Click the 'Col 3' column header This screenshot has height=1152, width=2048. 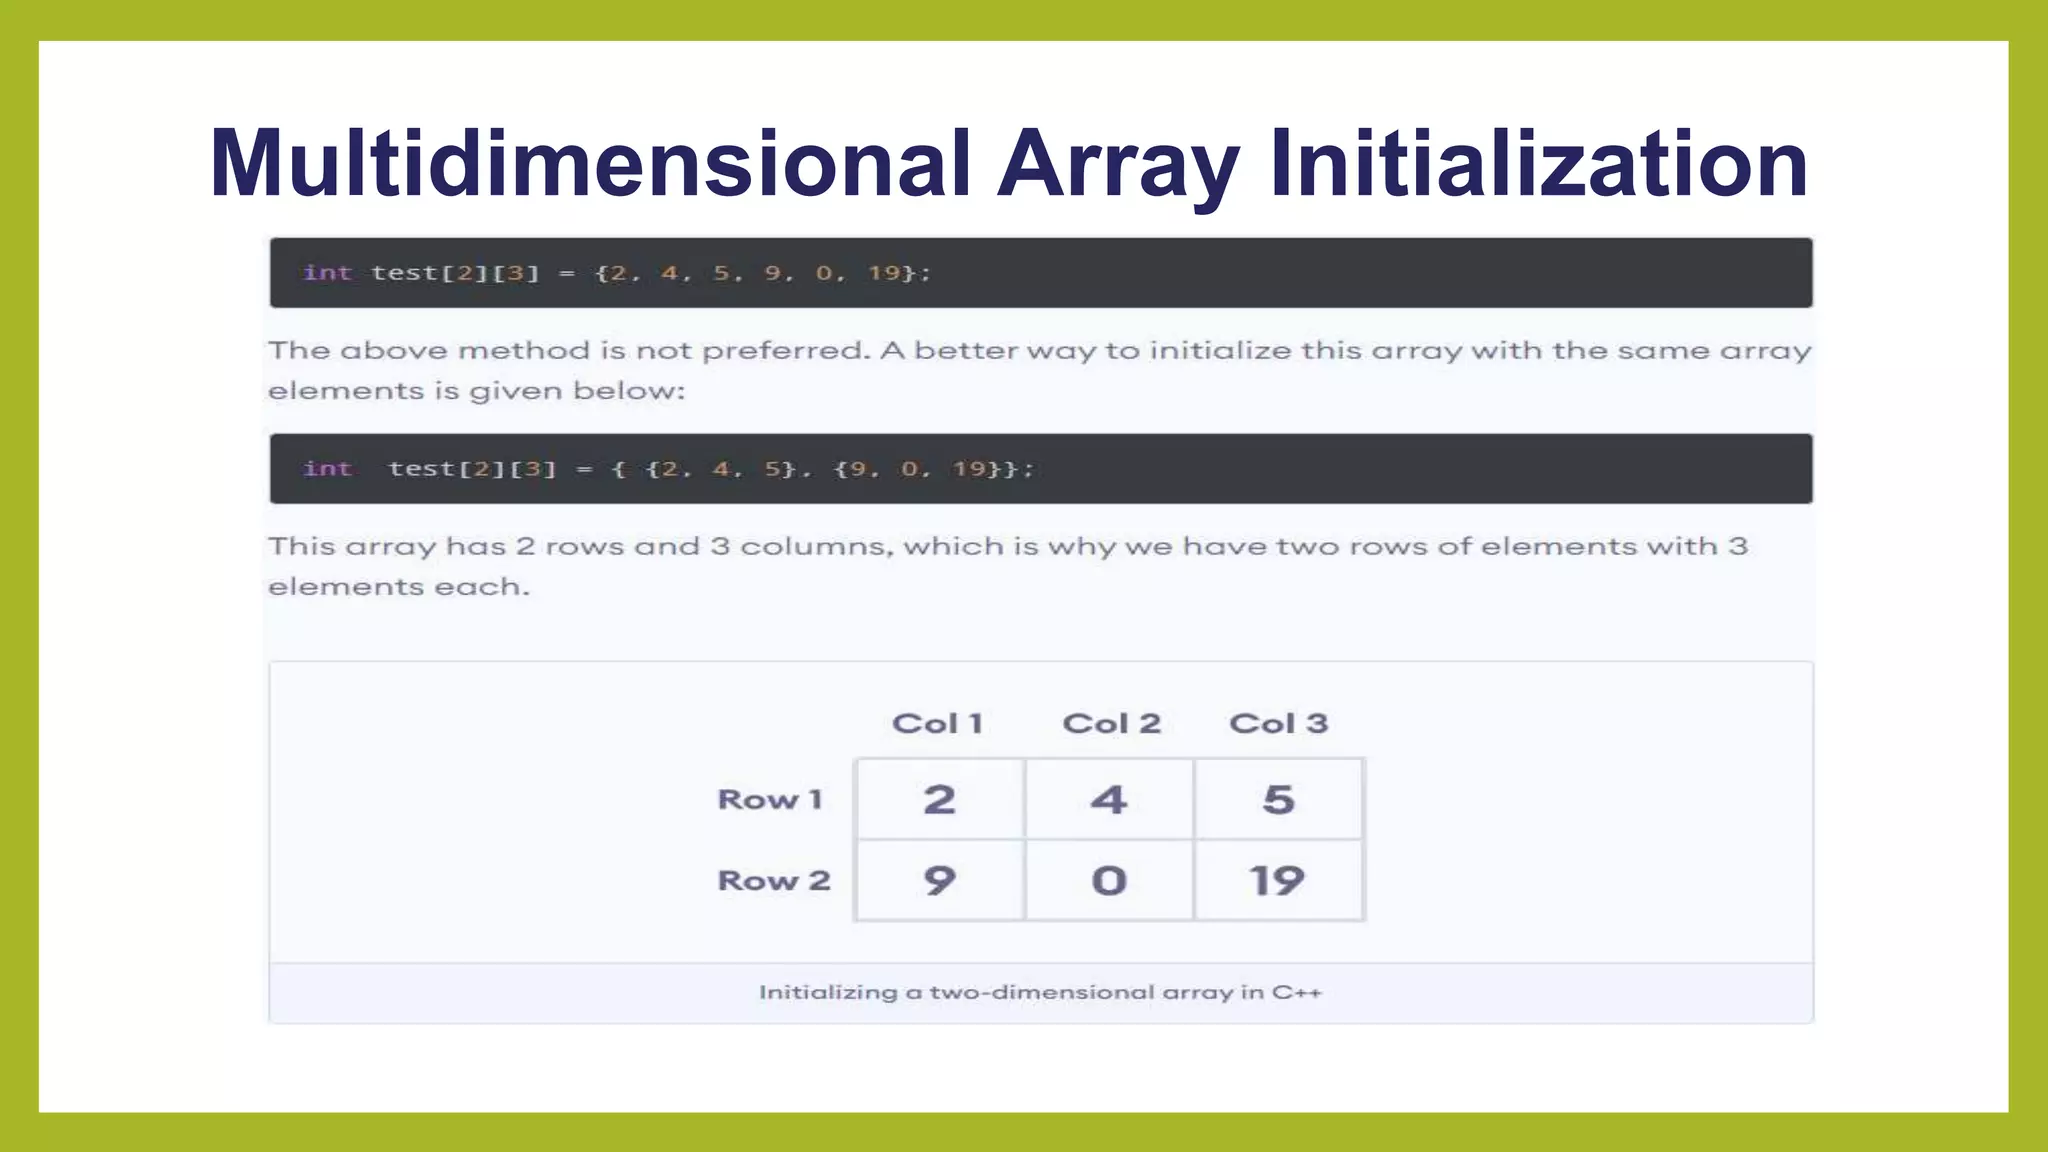[1278, 723]
